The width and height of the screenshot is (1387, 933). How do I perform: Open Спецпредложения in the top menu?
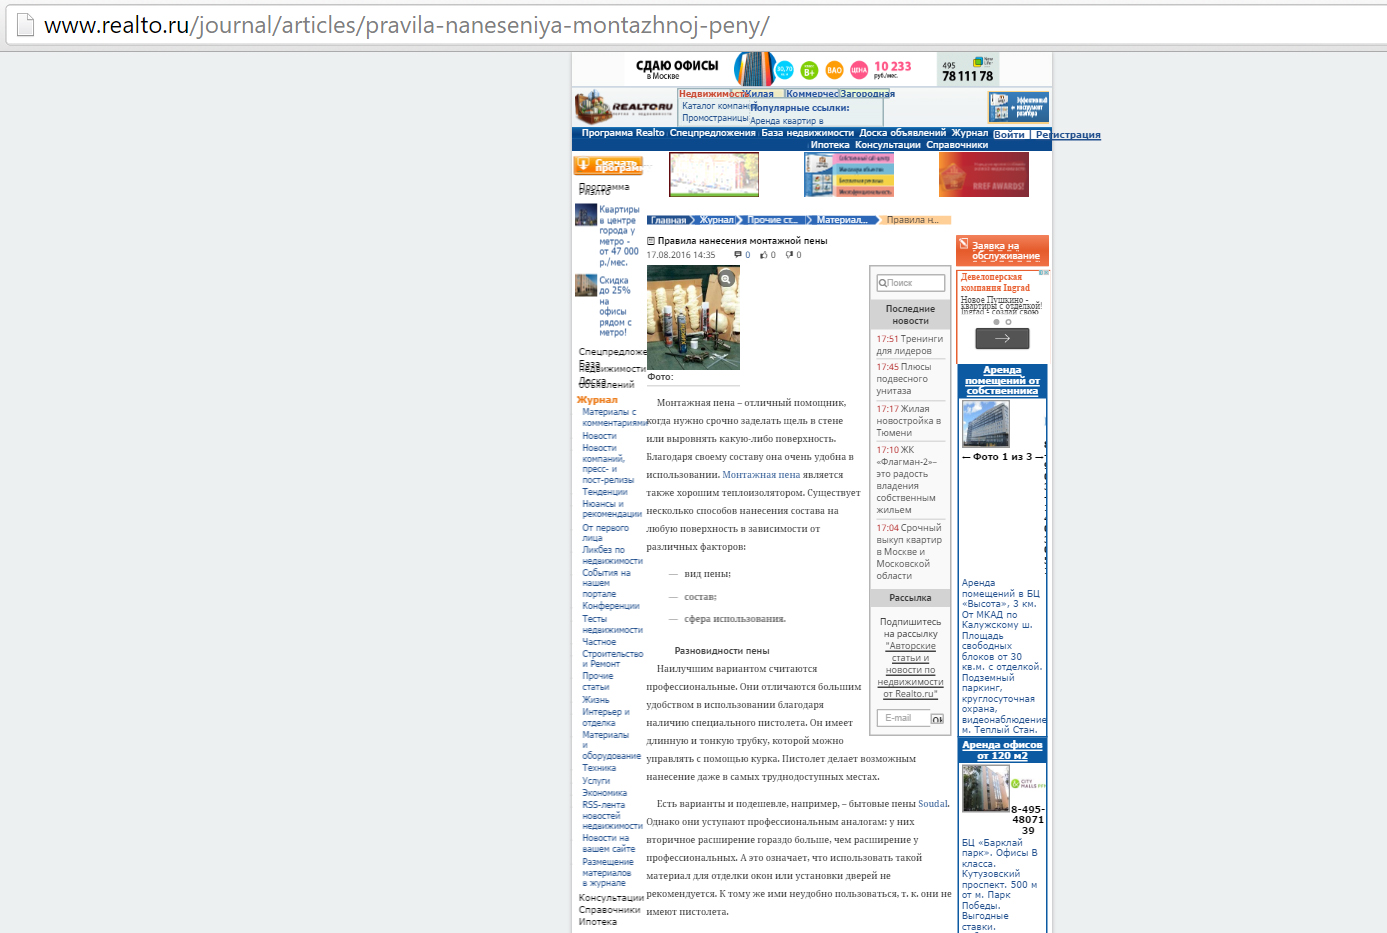713,133
